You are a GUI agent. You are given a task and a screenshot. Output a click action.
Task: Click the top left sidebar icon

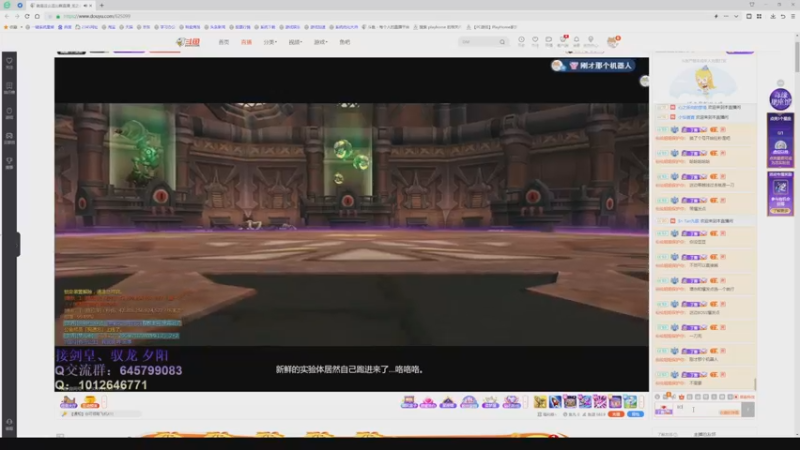[9, 63]
